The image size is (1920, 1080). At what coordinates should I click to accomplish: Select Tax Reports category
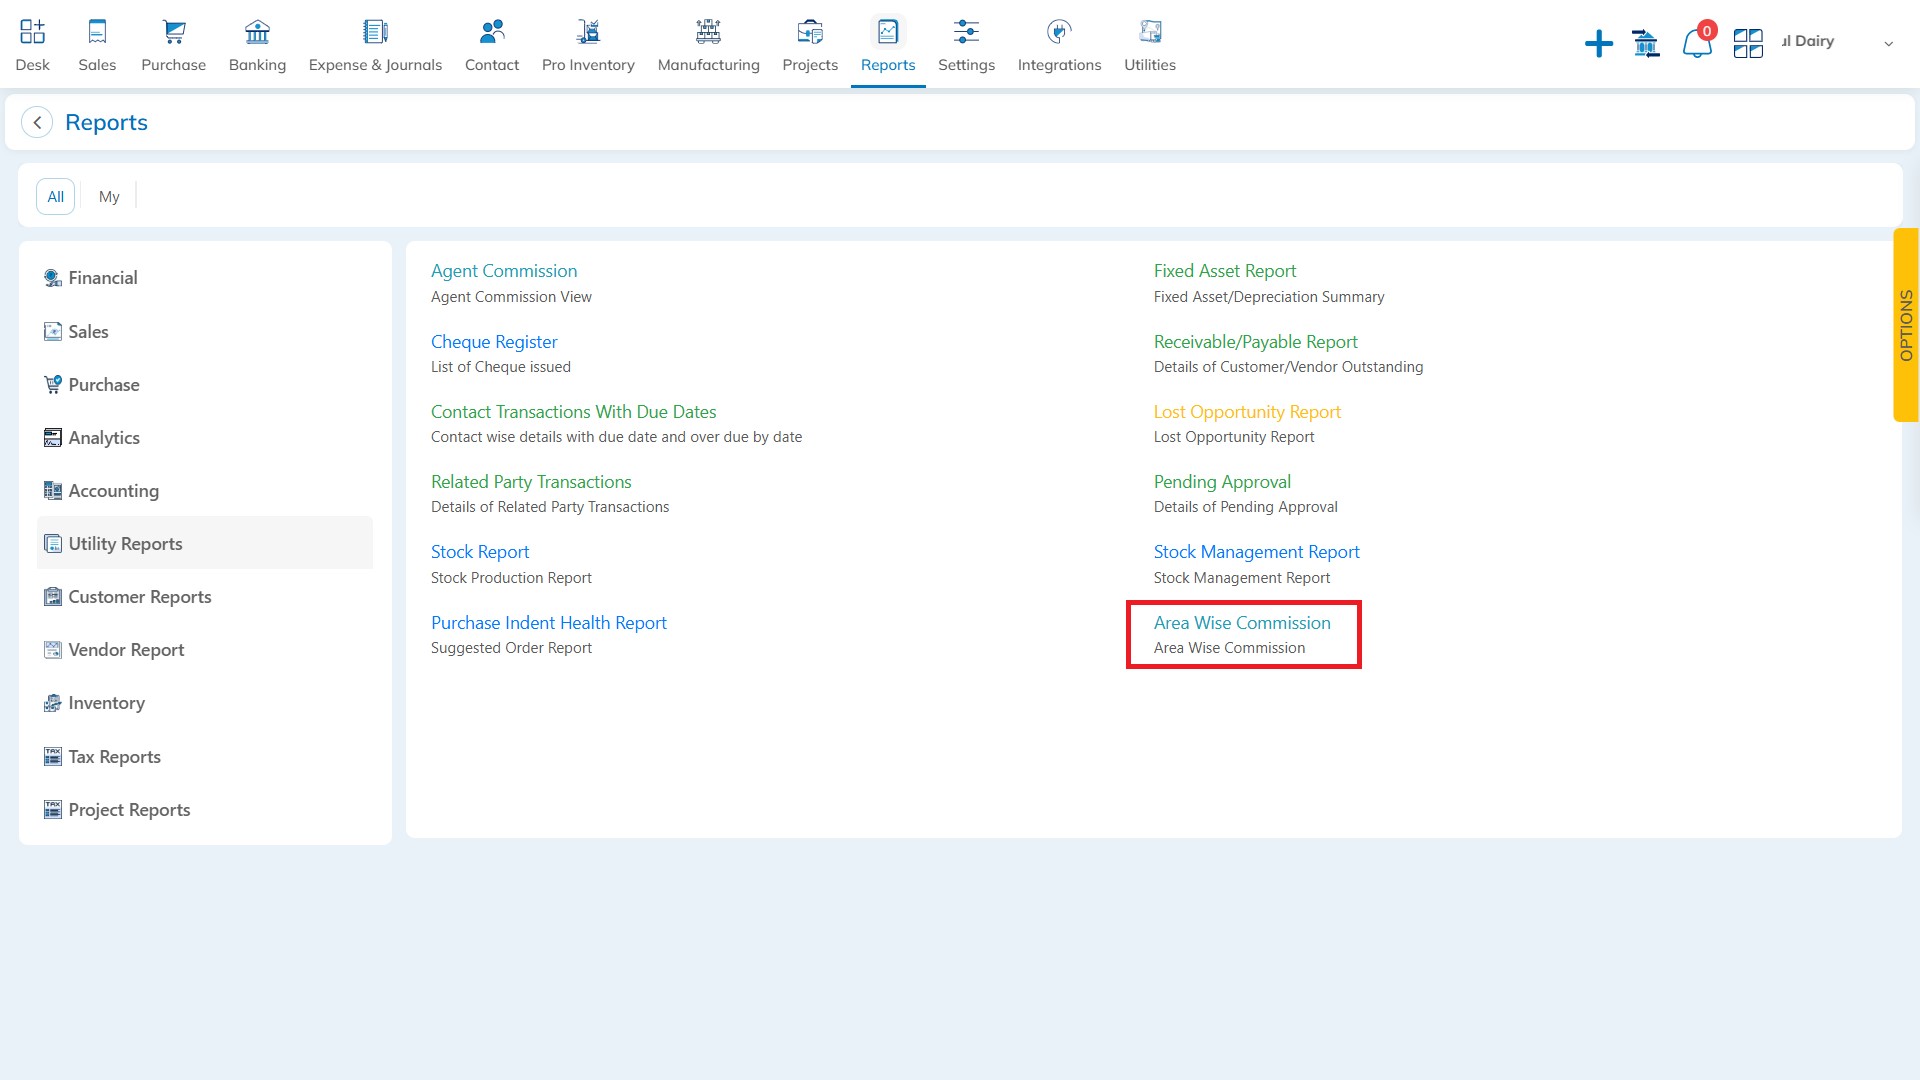click(204, 756)
